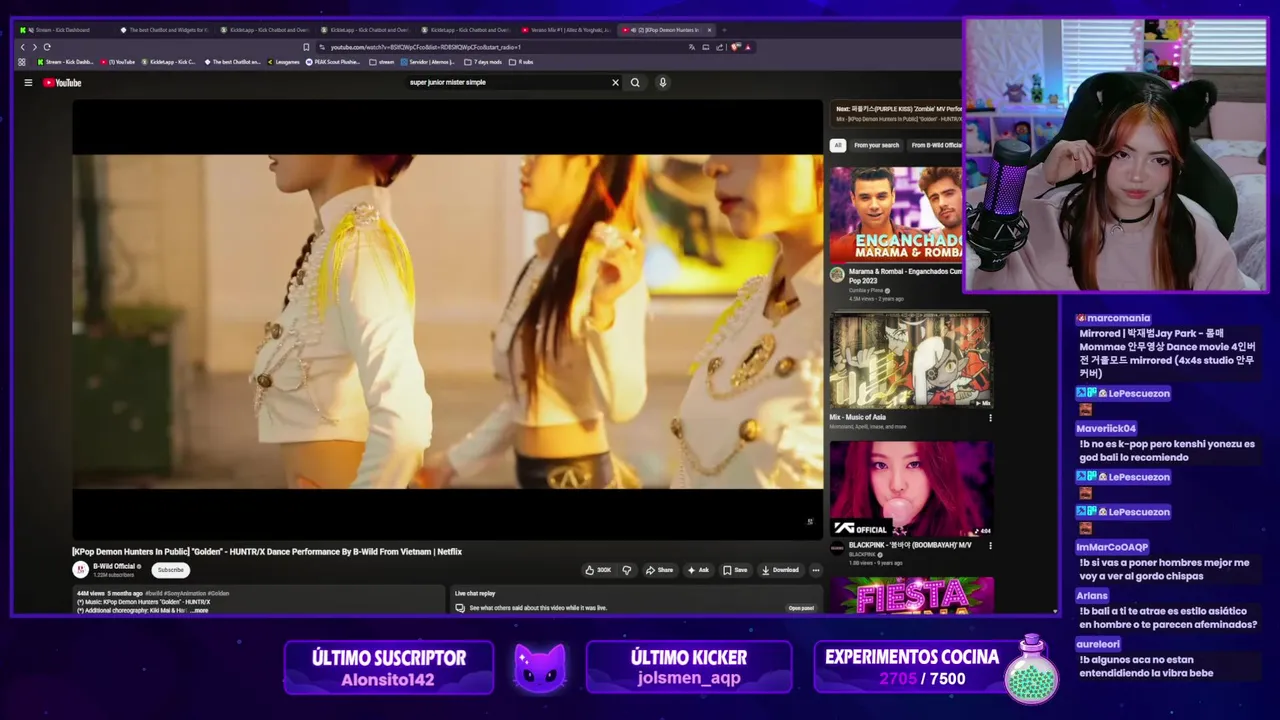Screen dimensions: 1280x720
Task: Open the FIESTA video thumbnail
Action: 911,595
